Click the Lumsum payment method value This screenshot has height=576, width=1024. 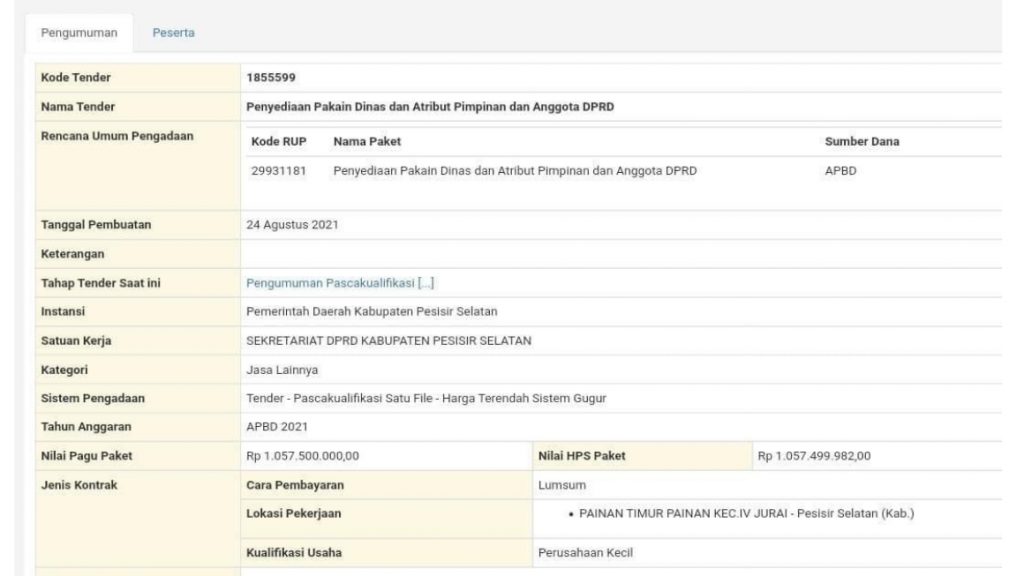[562, 485]
